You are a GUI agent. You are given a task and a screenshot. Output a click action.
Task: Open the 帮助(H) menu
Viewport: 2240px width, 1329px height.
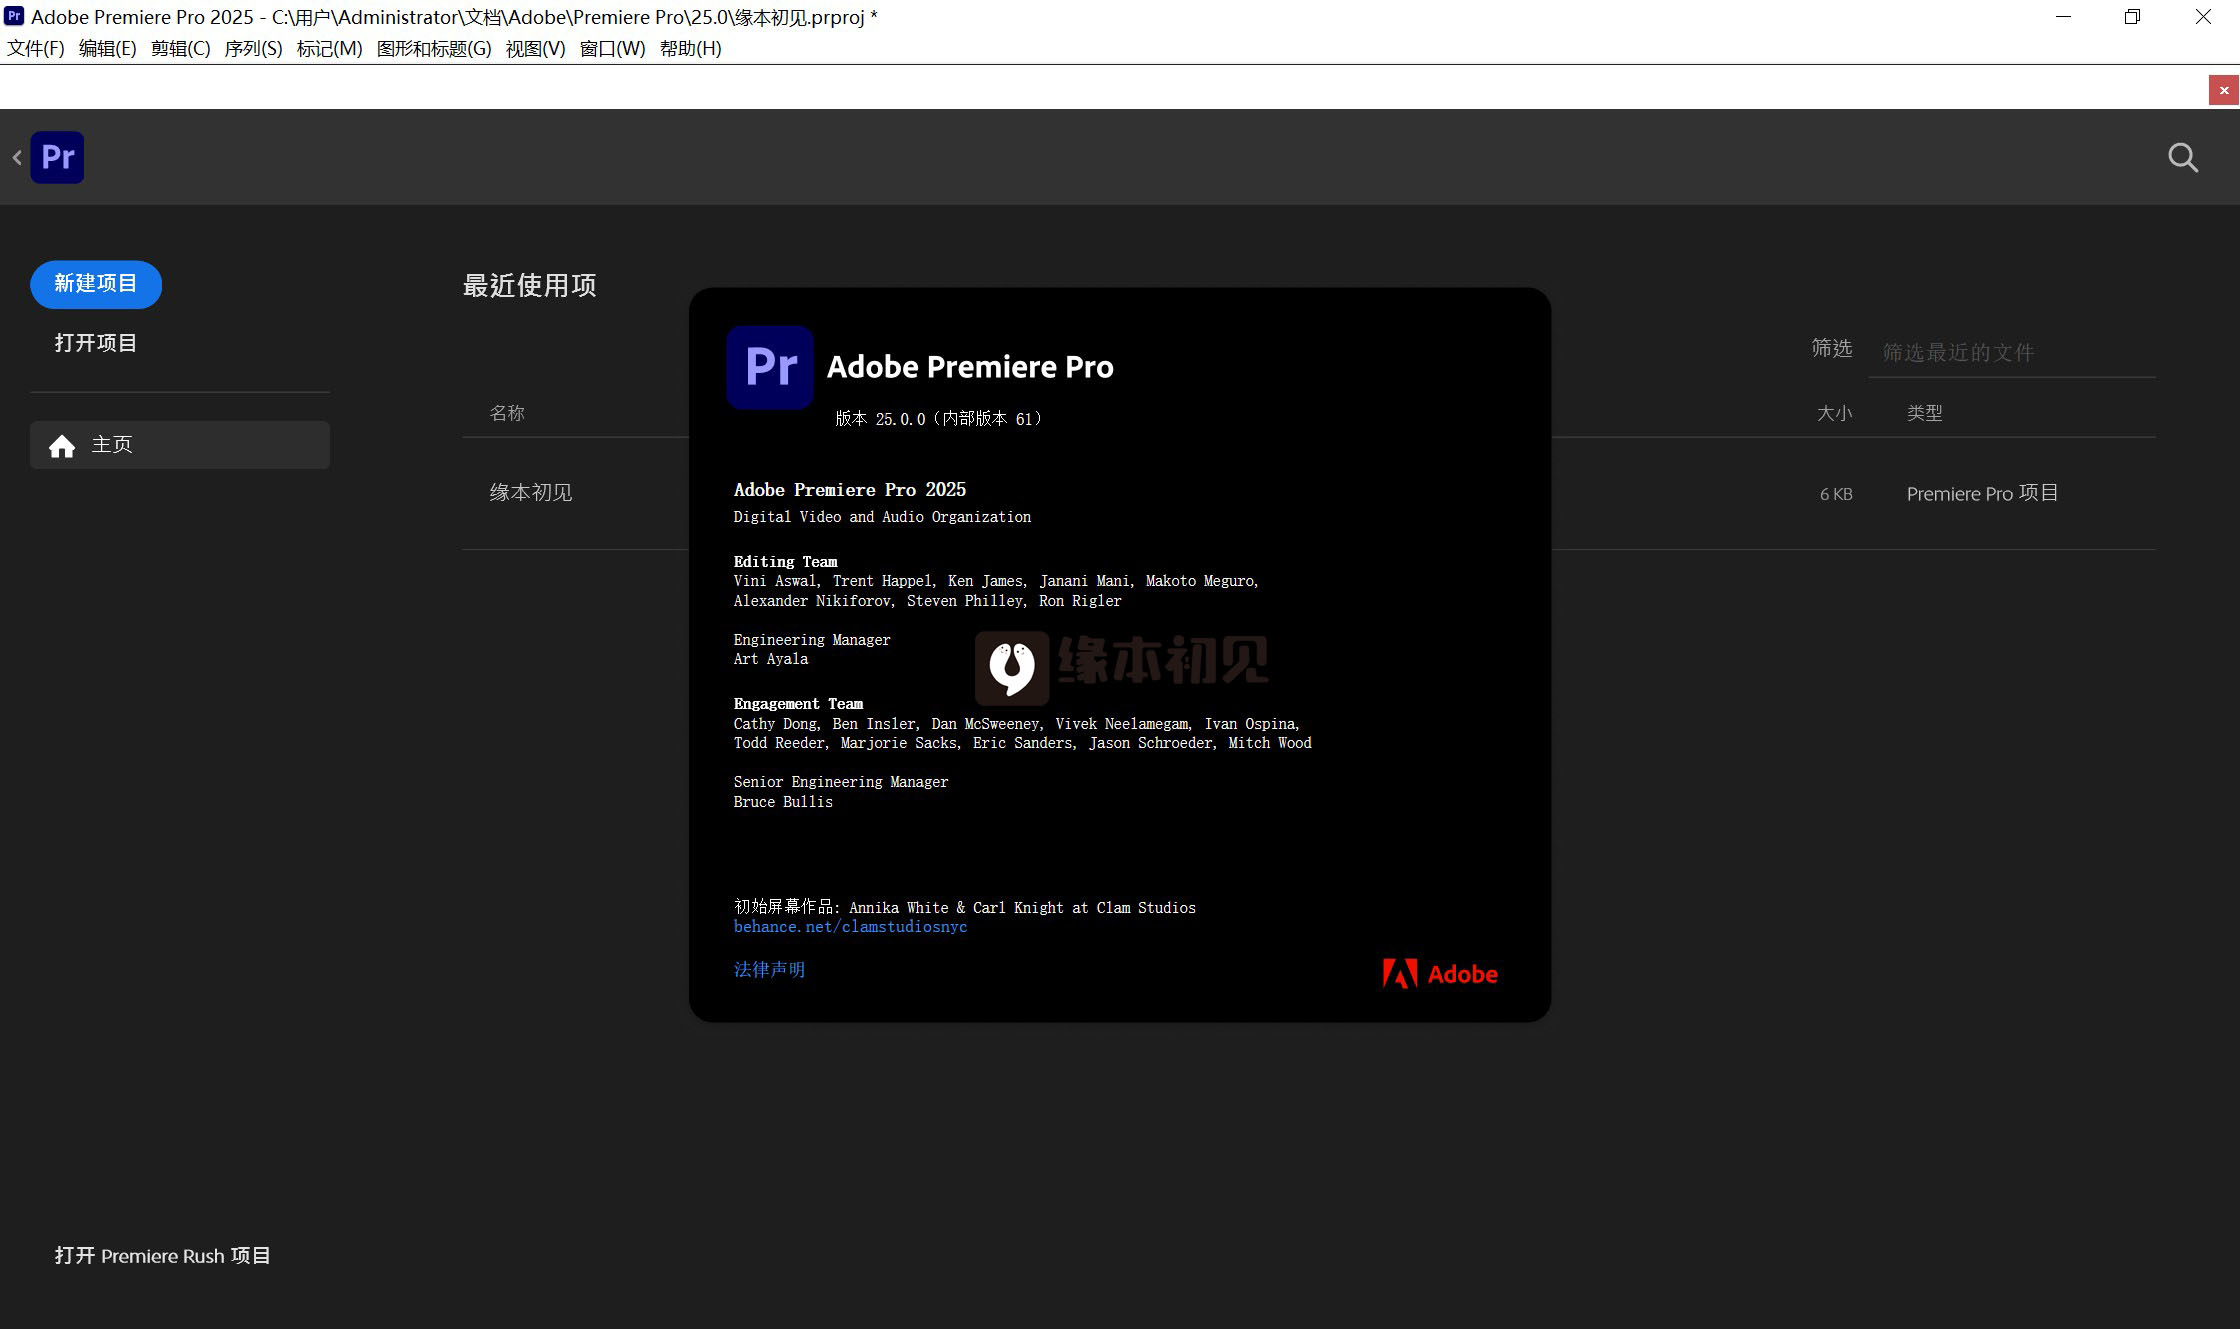tap(690, 48)
